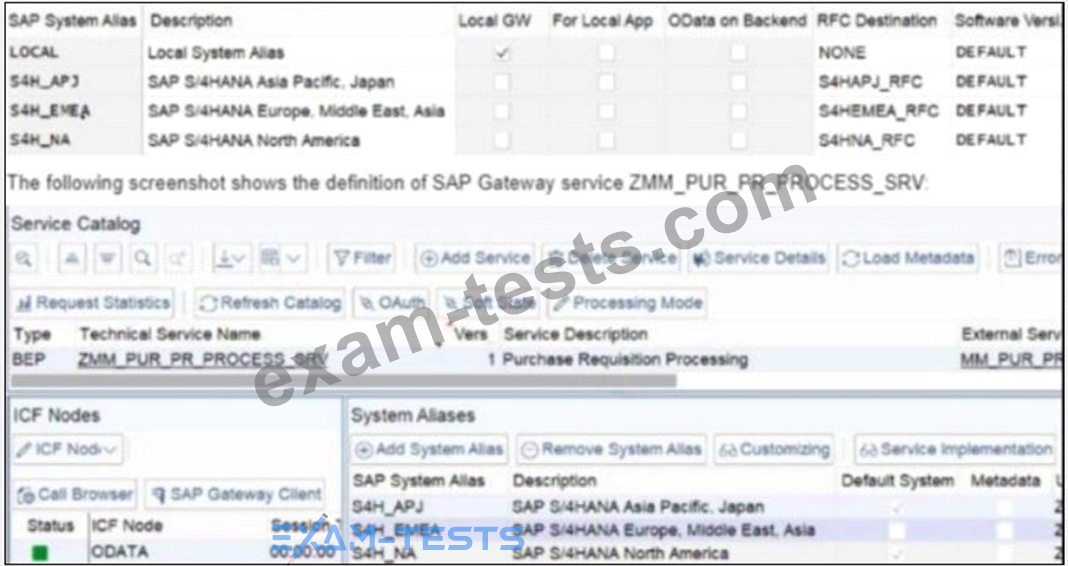Open Service Implementation
The width and height of the screenshot is (1068, 566).
pos(956,450)
